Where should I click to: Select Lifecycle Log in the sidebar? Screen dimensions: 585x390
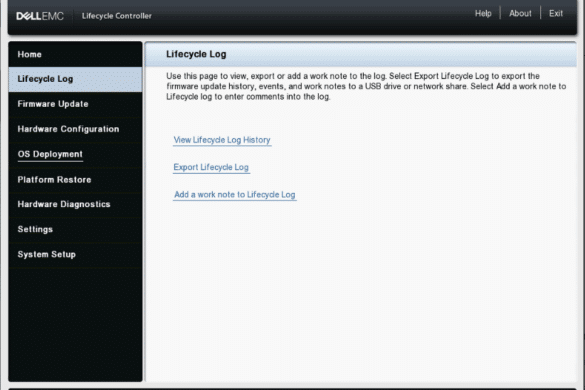pyautogui.click(x=75, y=79)
